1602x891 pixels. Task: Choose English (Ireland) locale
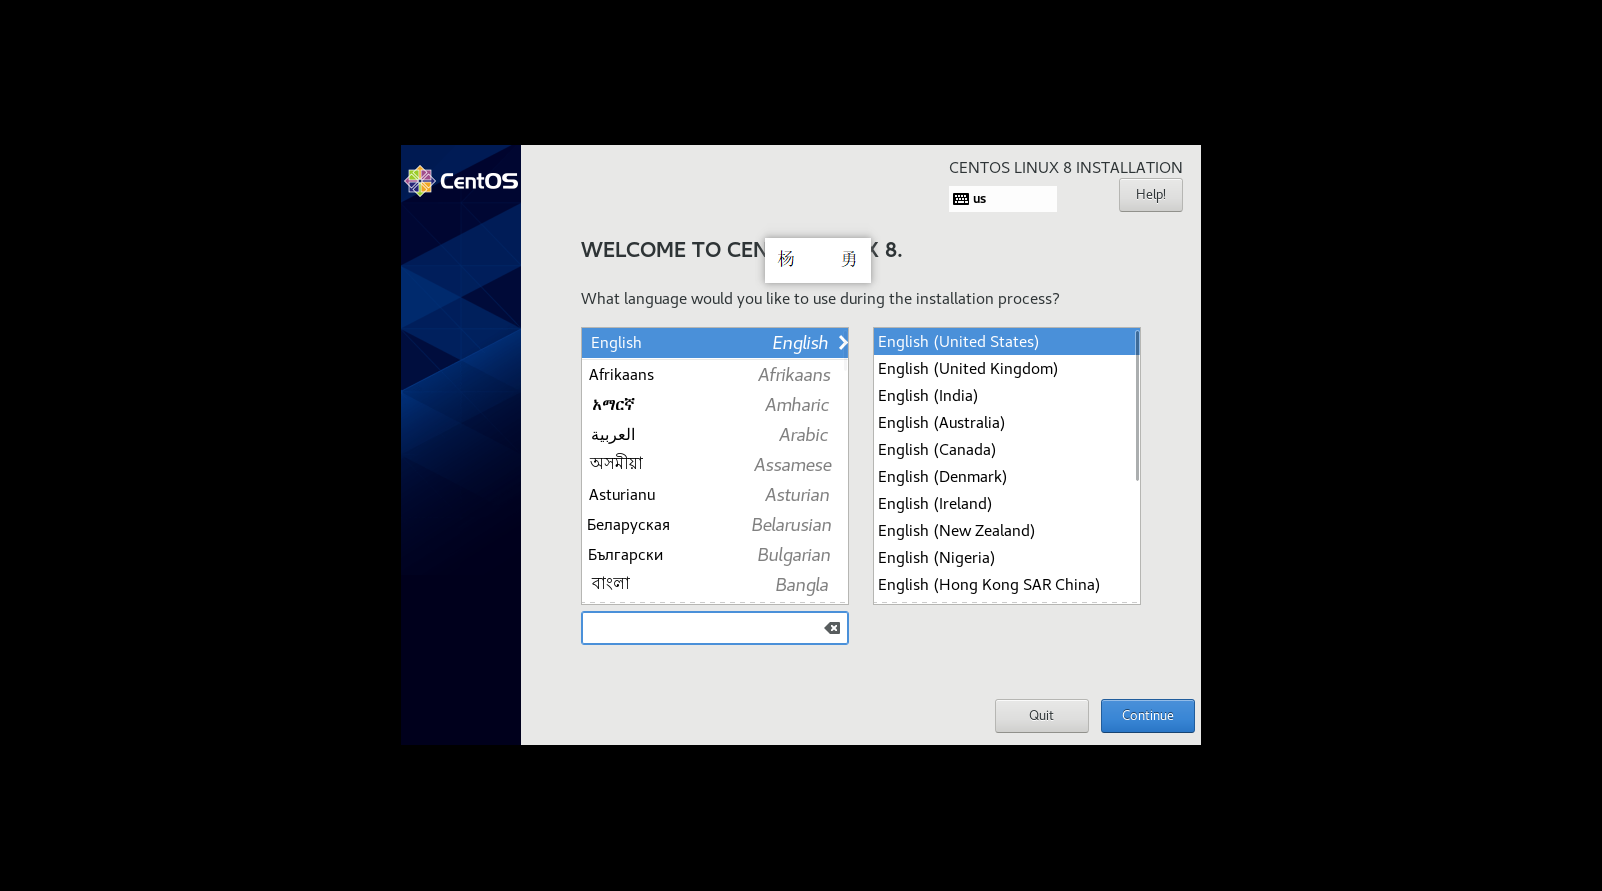coord(1005,504)
